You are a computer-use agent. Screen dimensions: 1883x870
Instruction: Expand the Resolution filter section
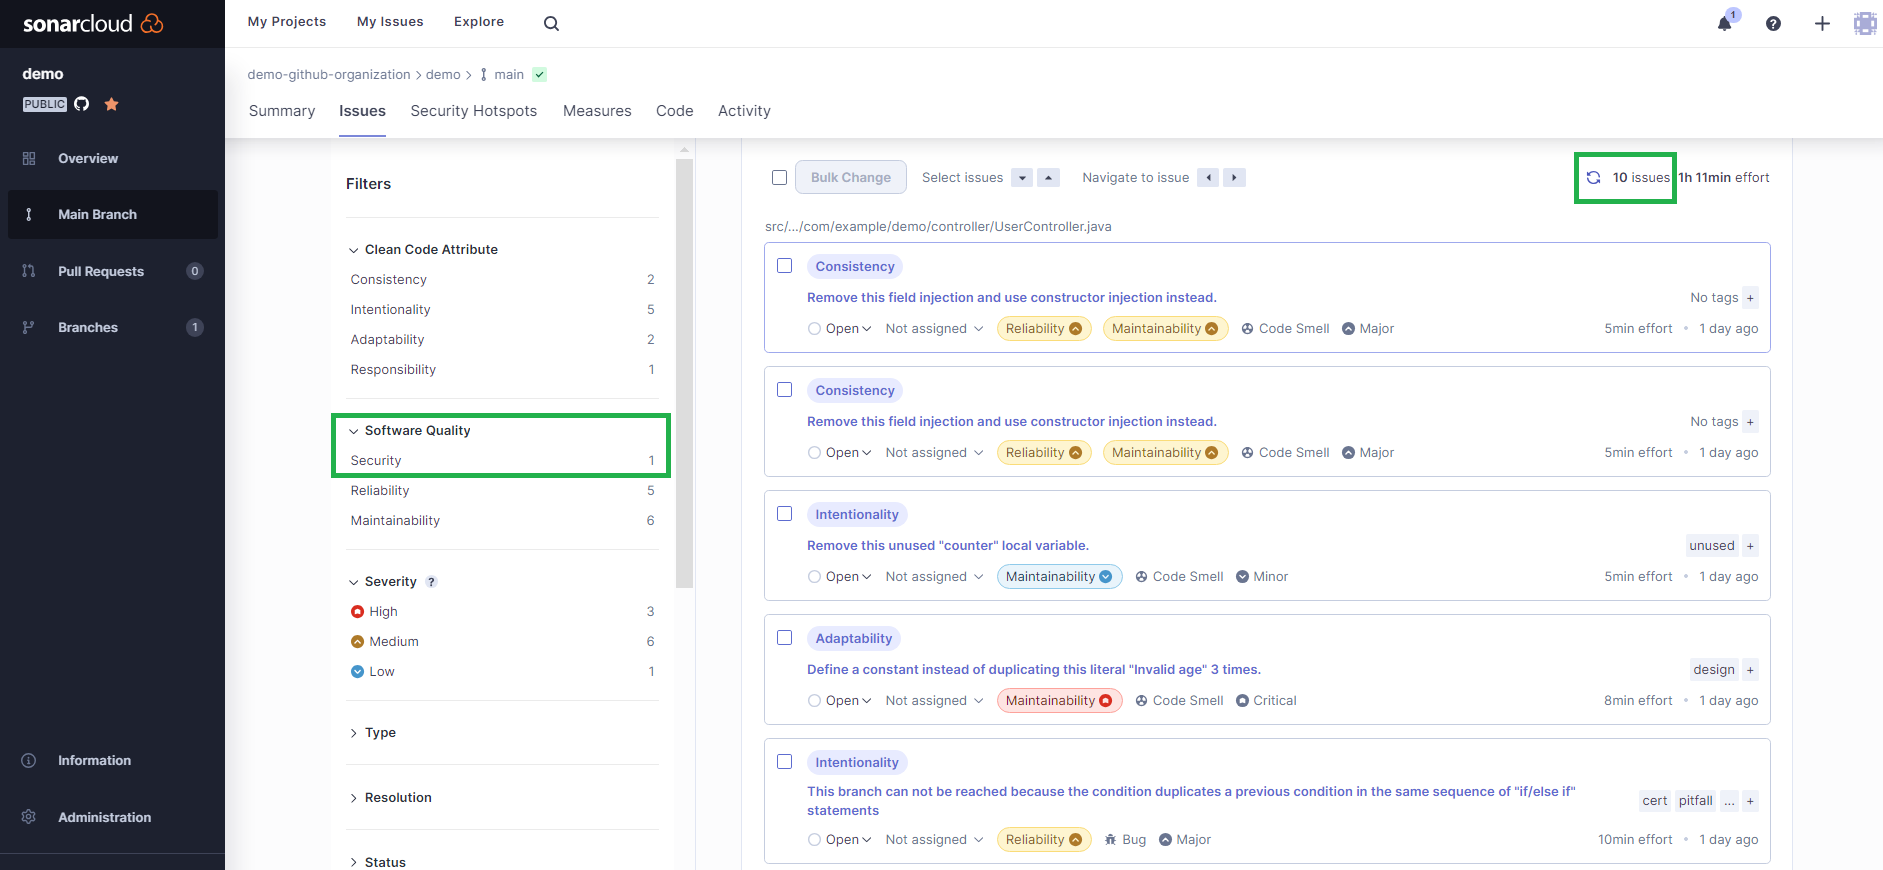coord(397,798)
